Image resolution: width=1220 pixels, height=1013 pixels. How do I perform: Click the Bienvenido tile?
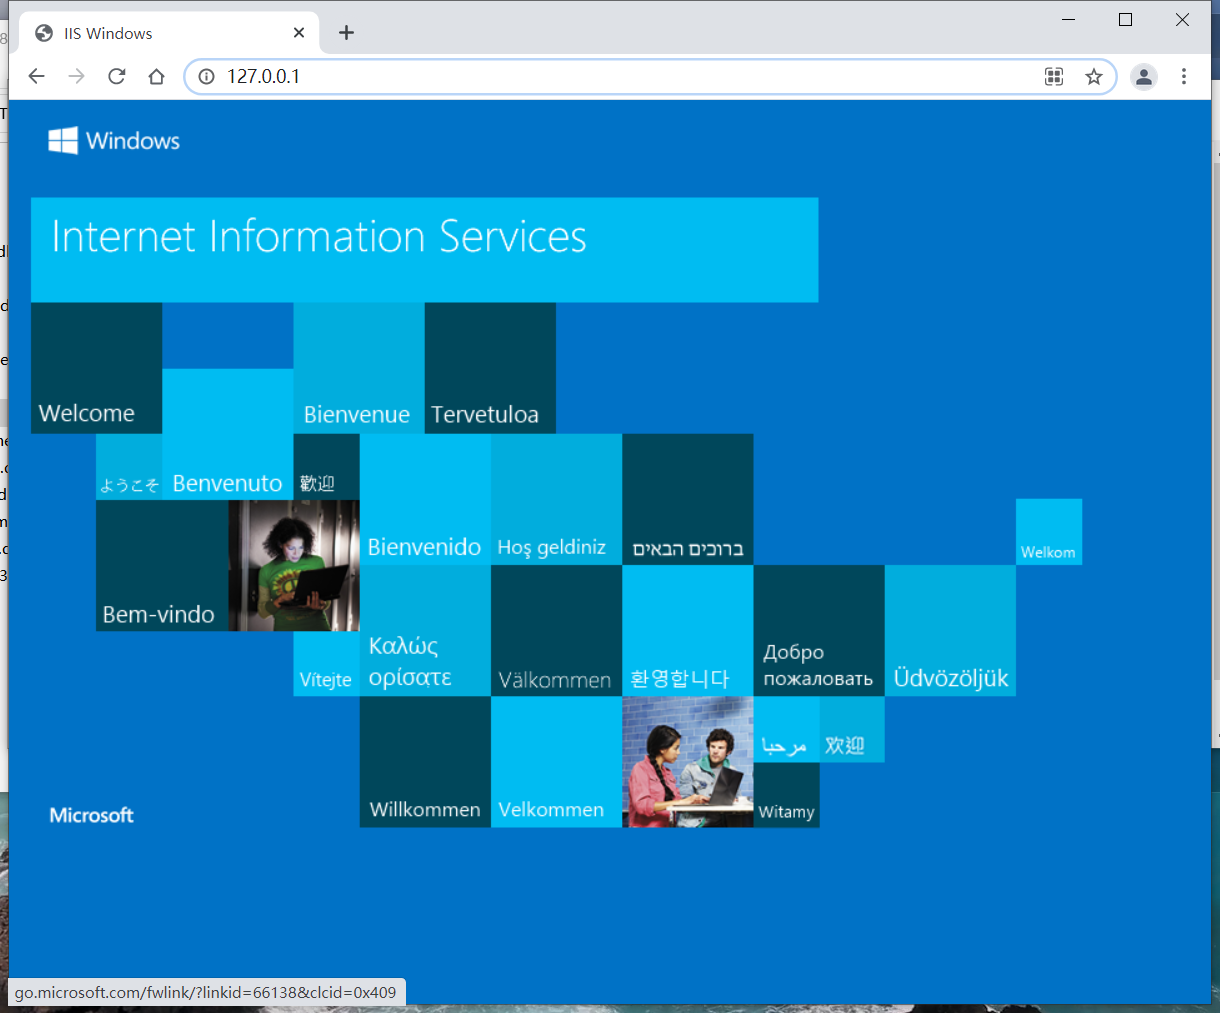[x=425, y=500]
